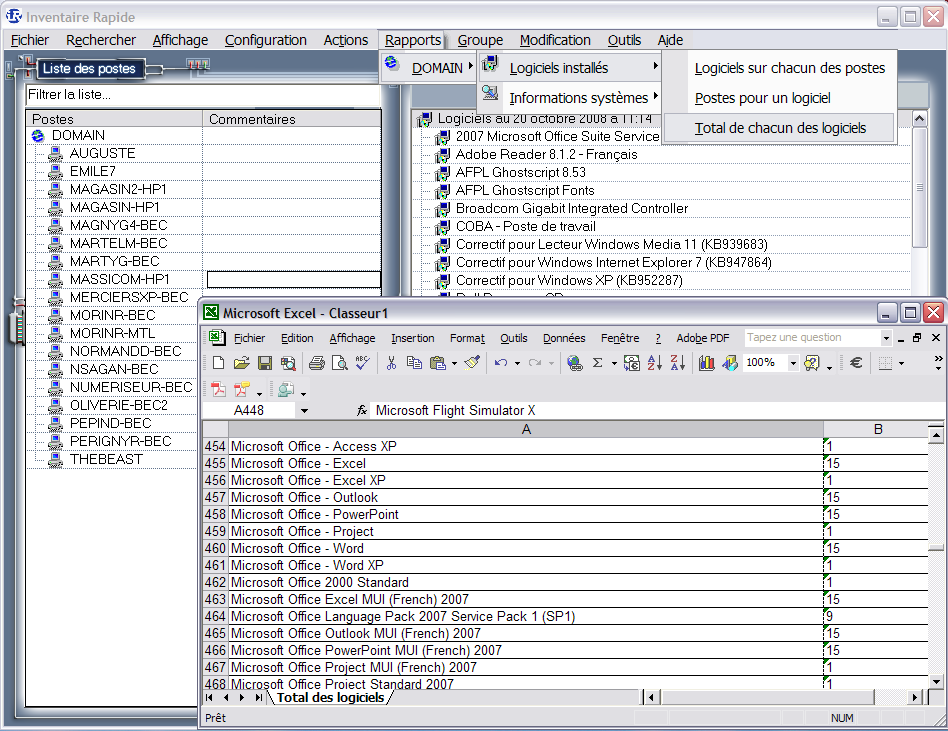Image resolution: width=948 pixels, height=731 pixels.
Task: Click the 'Filtrer la liste...' input field
Action: 203,94
